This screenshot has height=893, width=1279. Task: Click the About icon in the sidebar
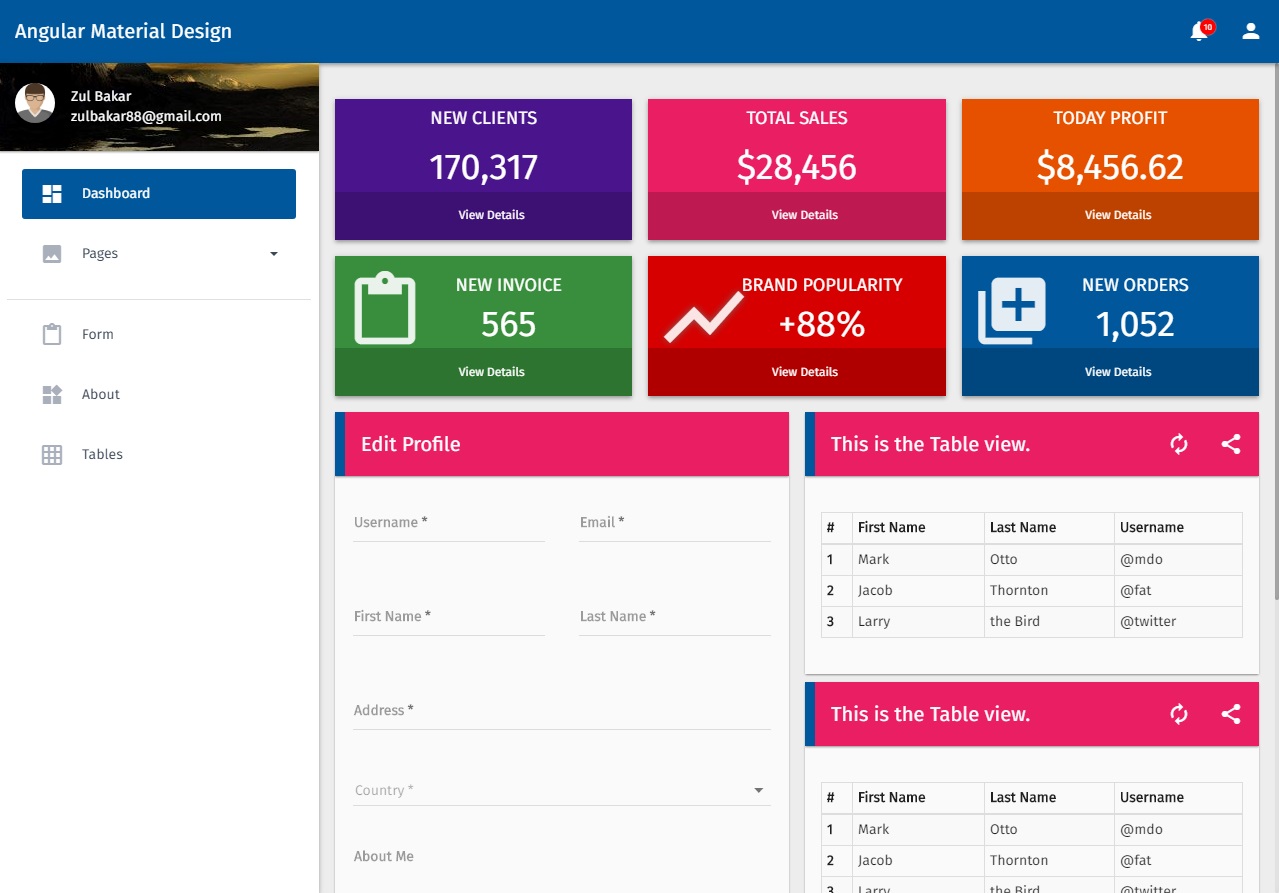(51, 394)
